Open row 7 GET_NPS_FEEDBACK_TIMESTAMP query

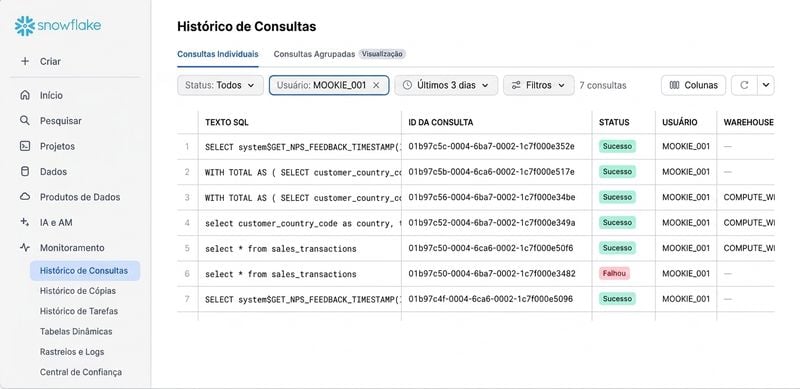point(303,300)
